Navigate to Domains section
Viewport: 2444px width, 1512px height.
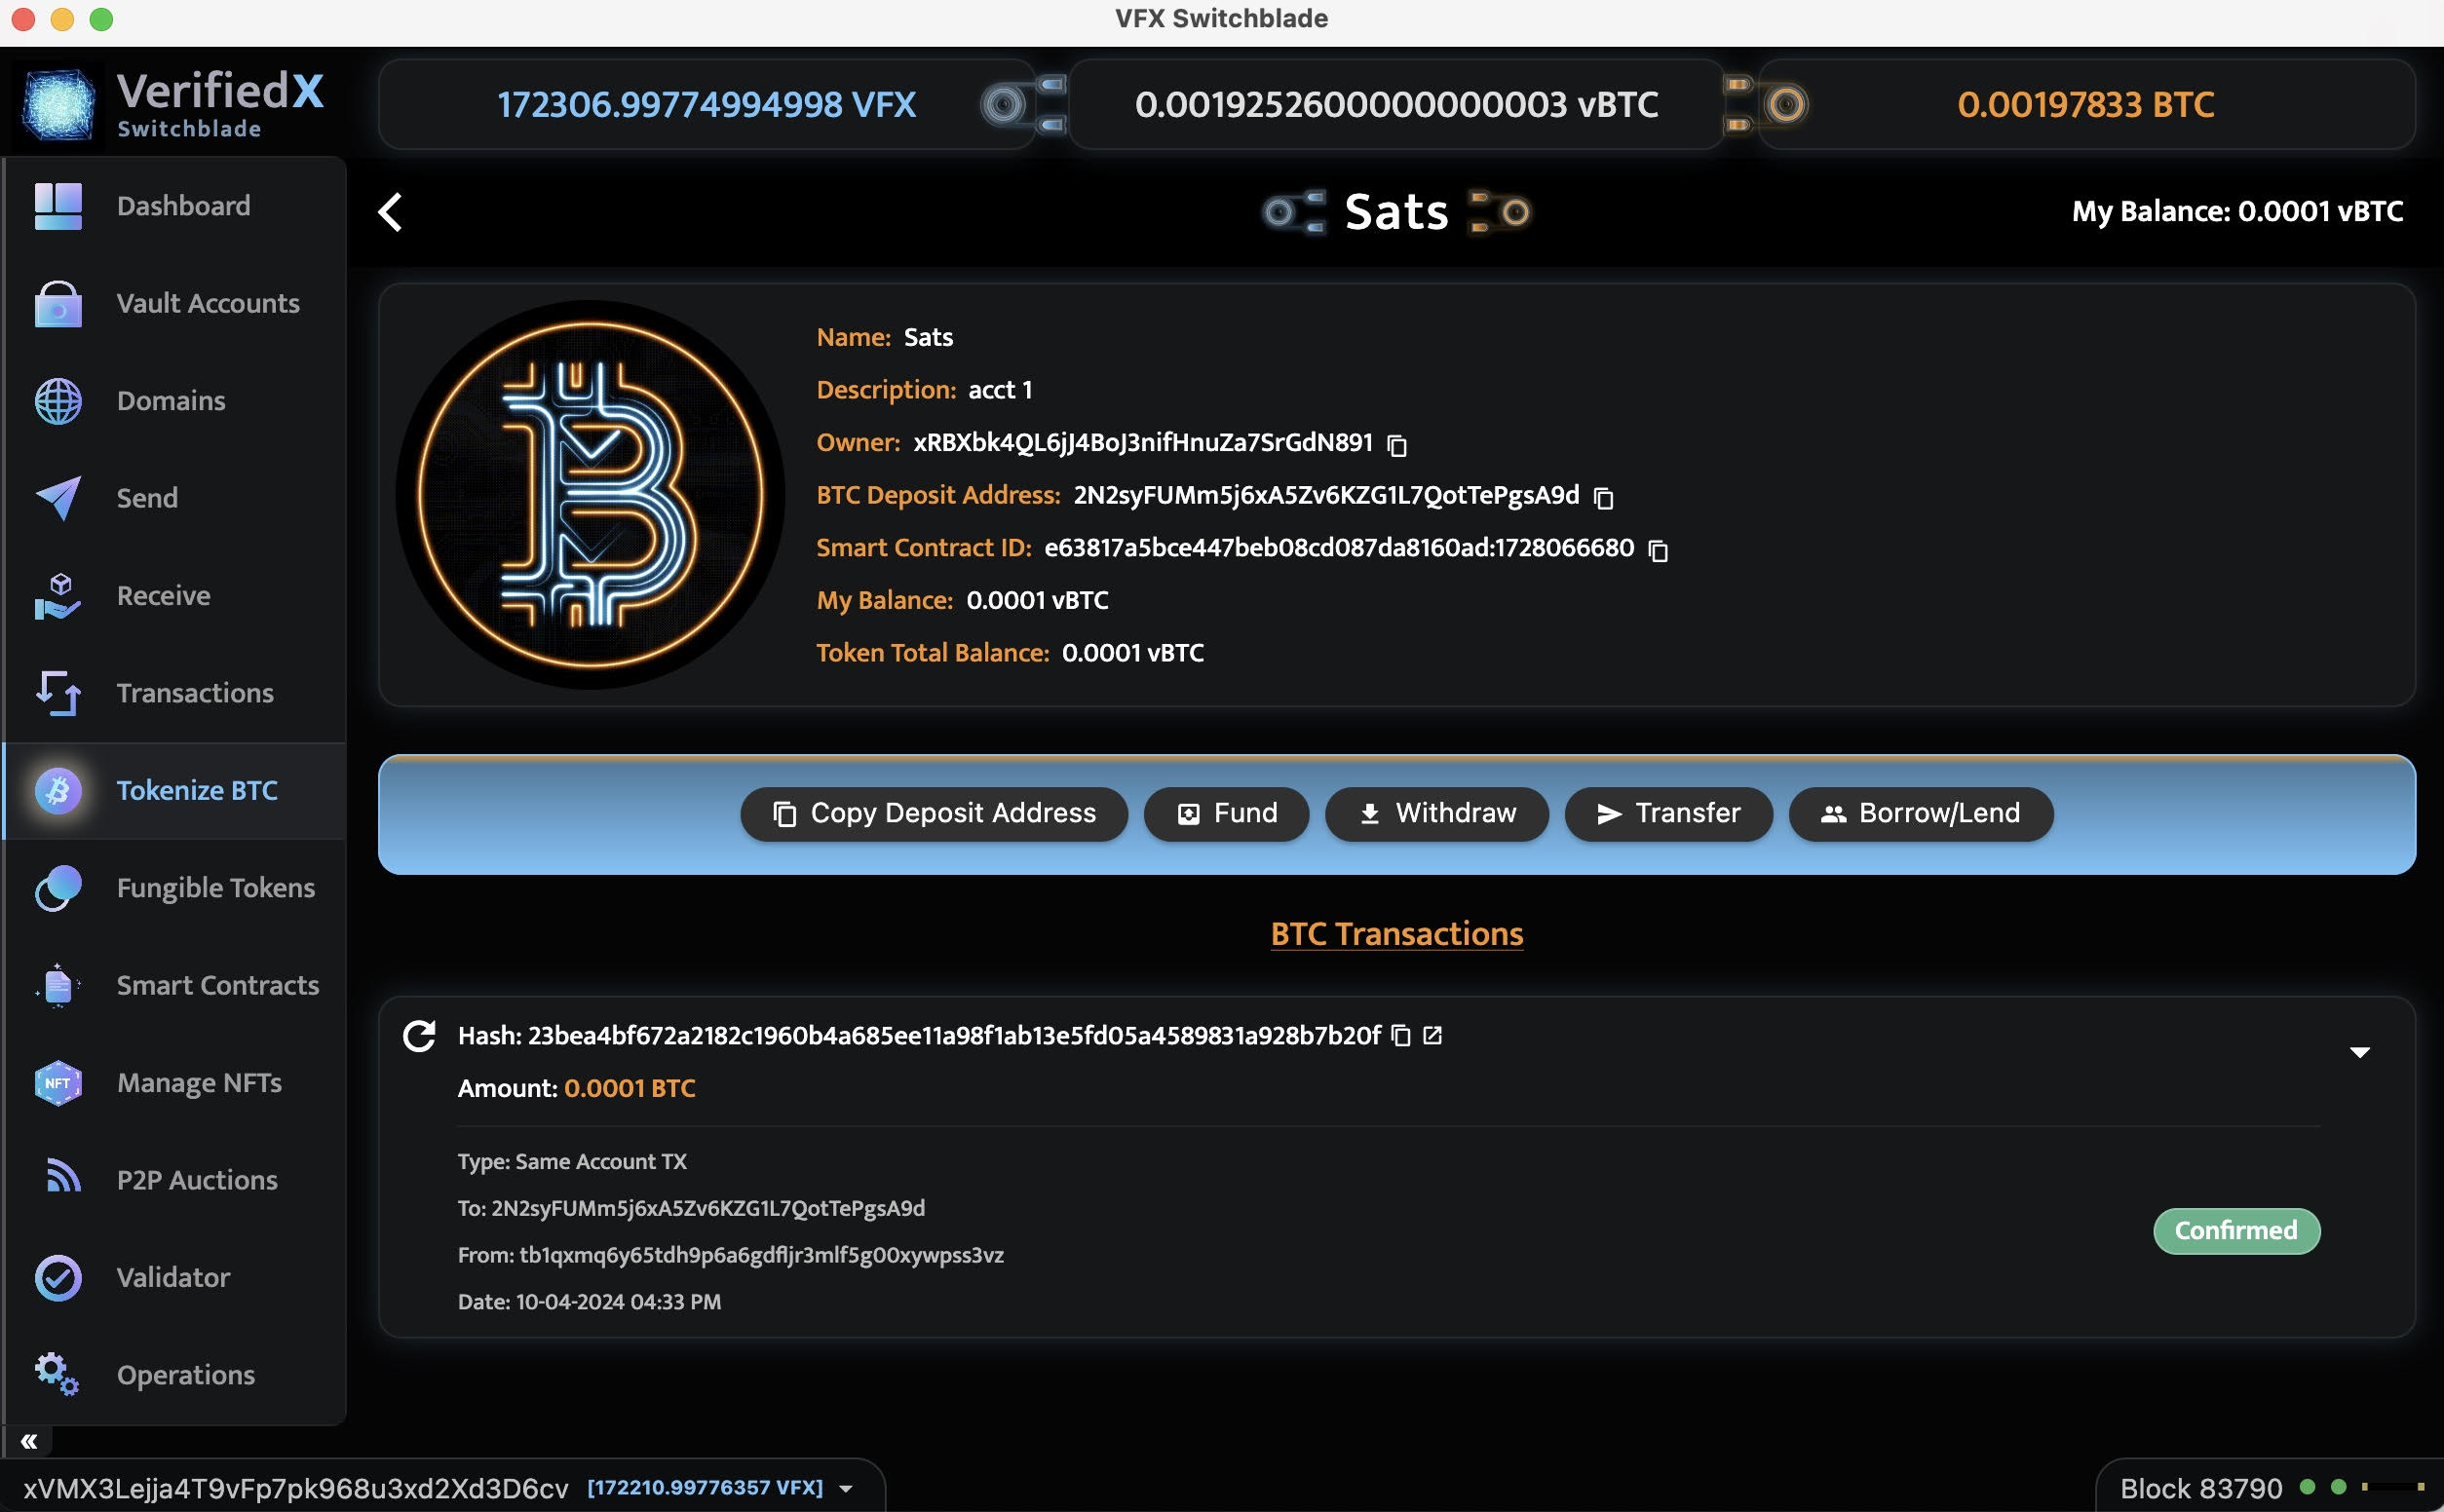coord(175,401)
